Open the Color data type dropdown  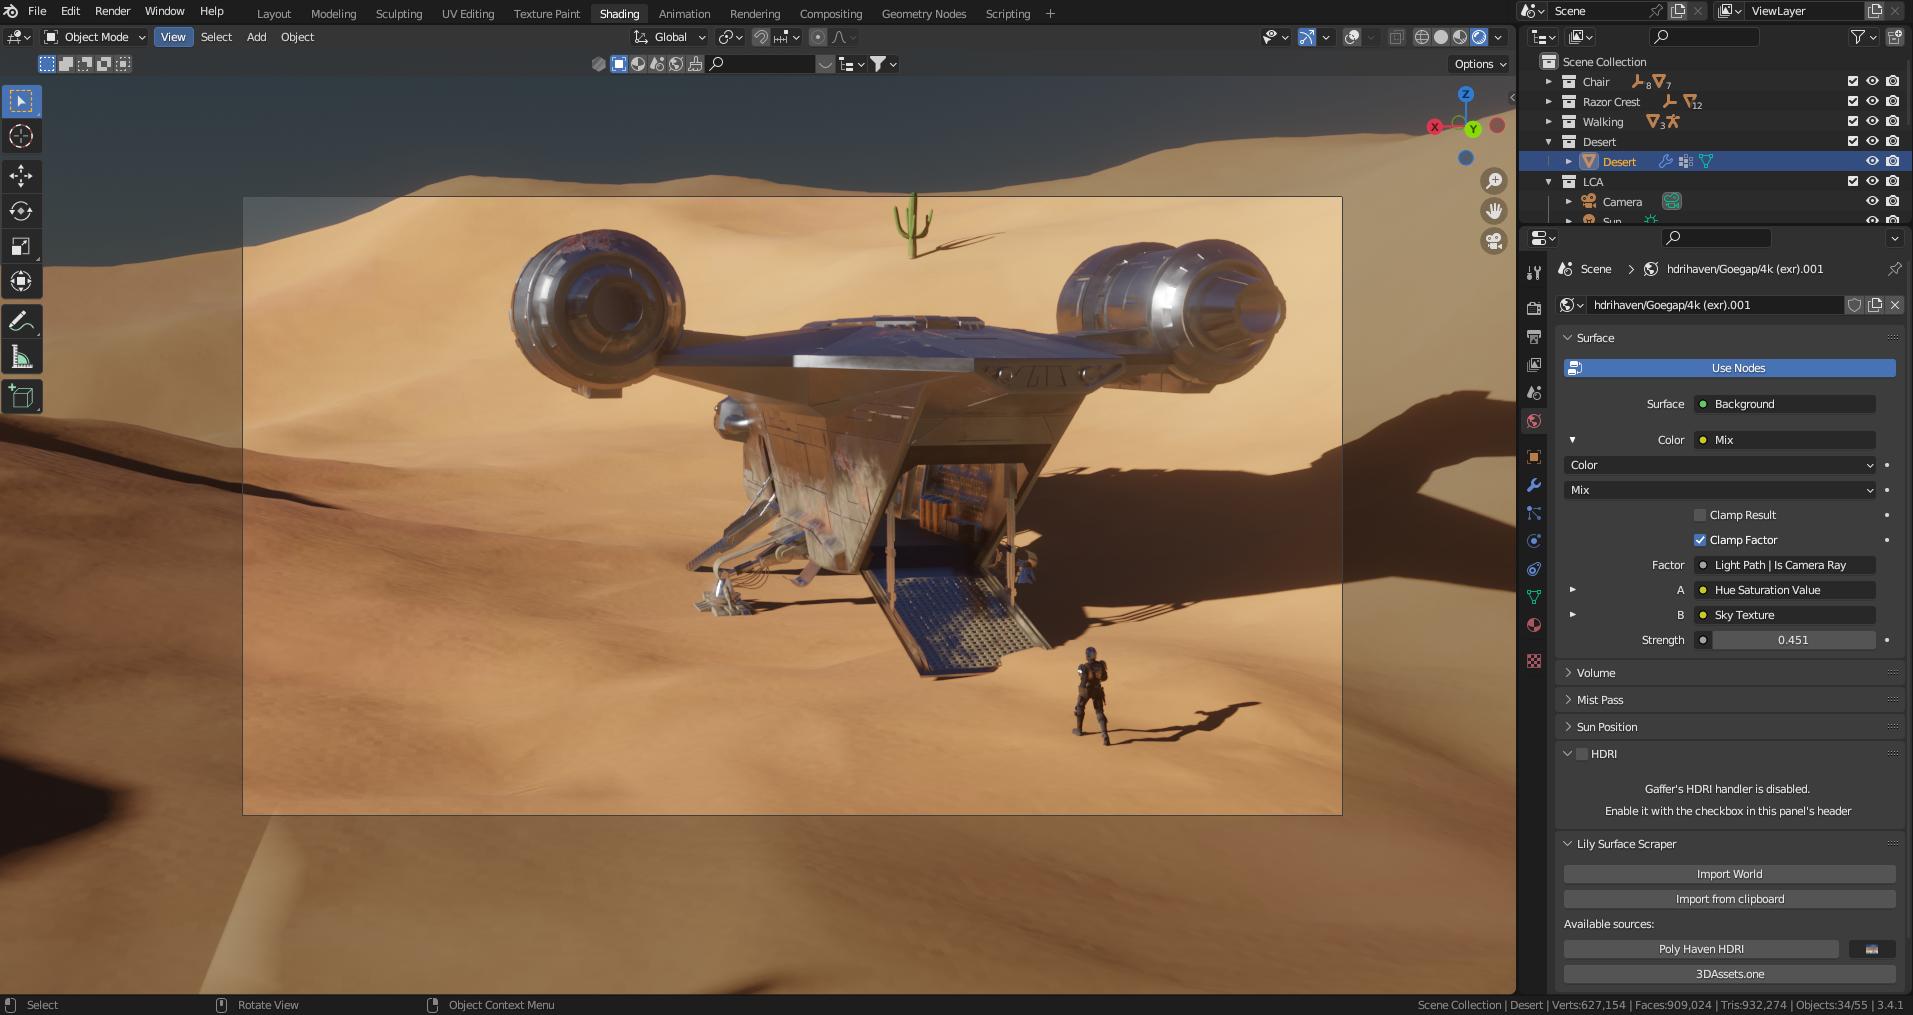coord(1720,465)
